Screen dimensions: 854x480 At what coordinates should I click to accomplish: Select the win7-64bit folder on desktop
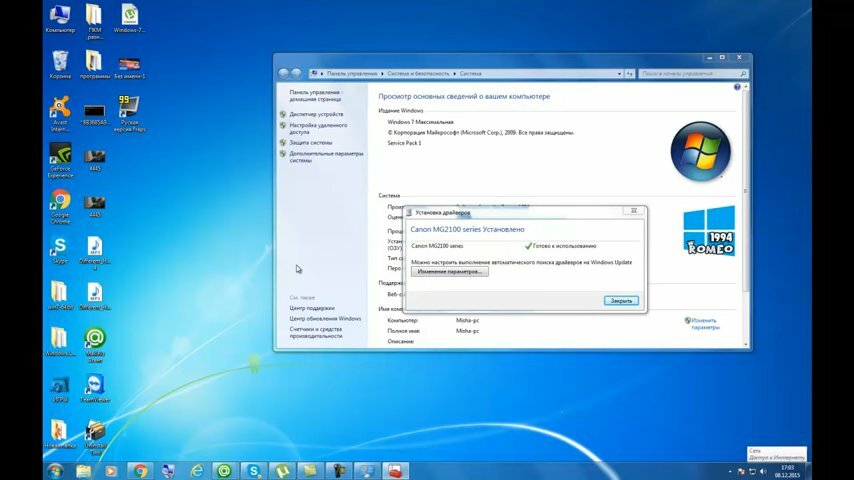[60, 296]
